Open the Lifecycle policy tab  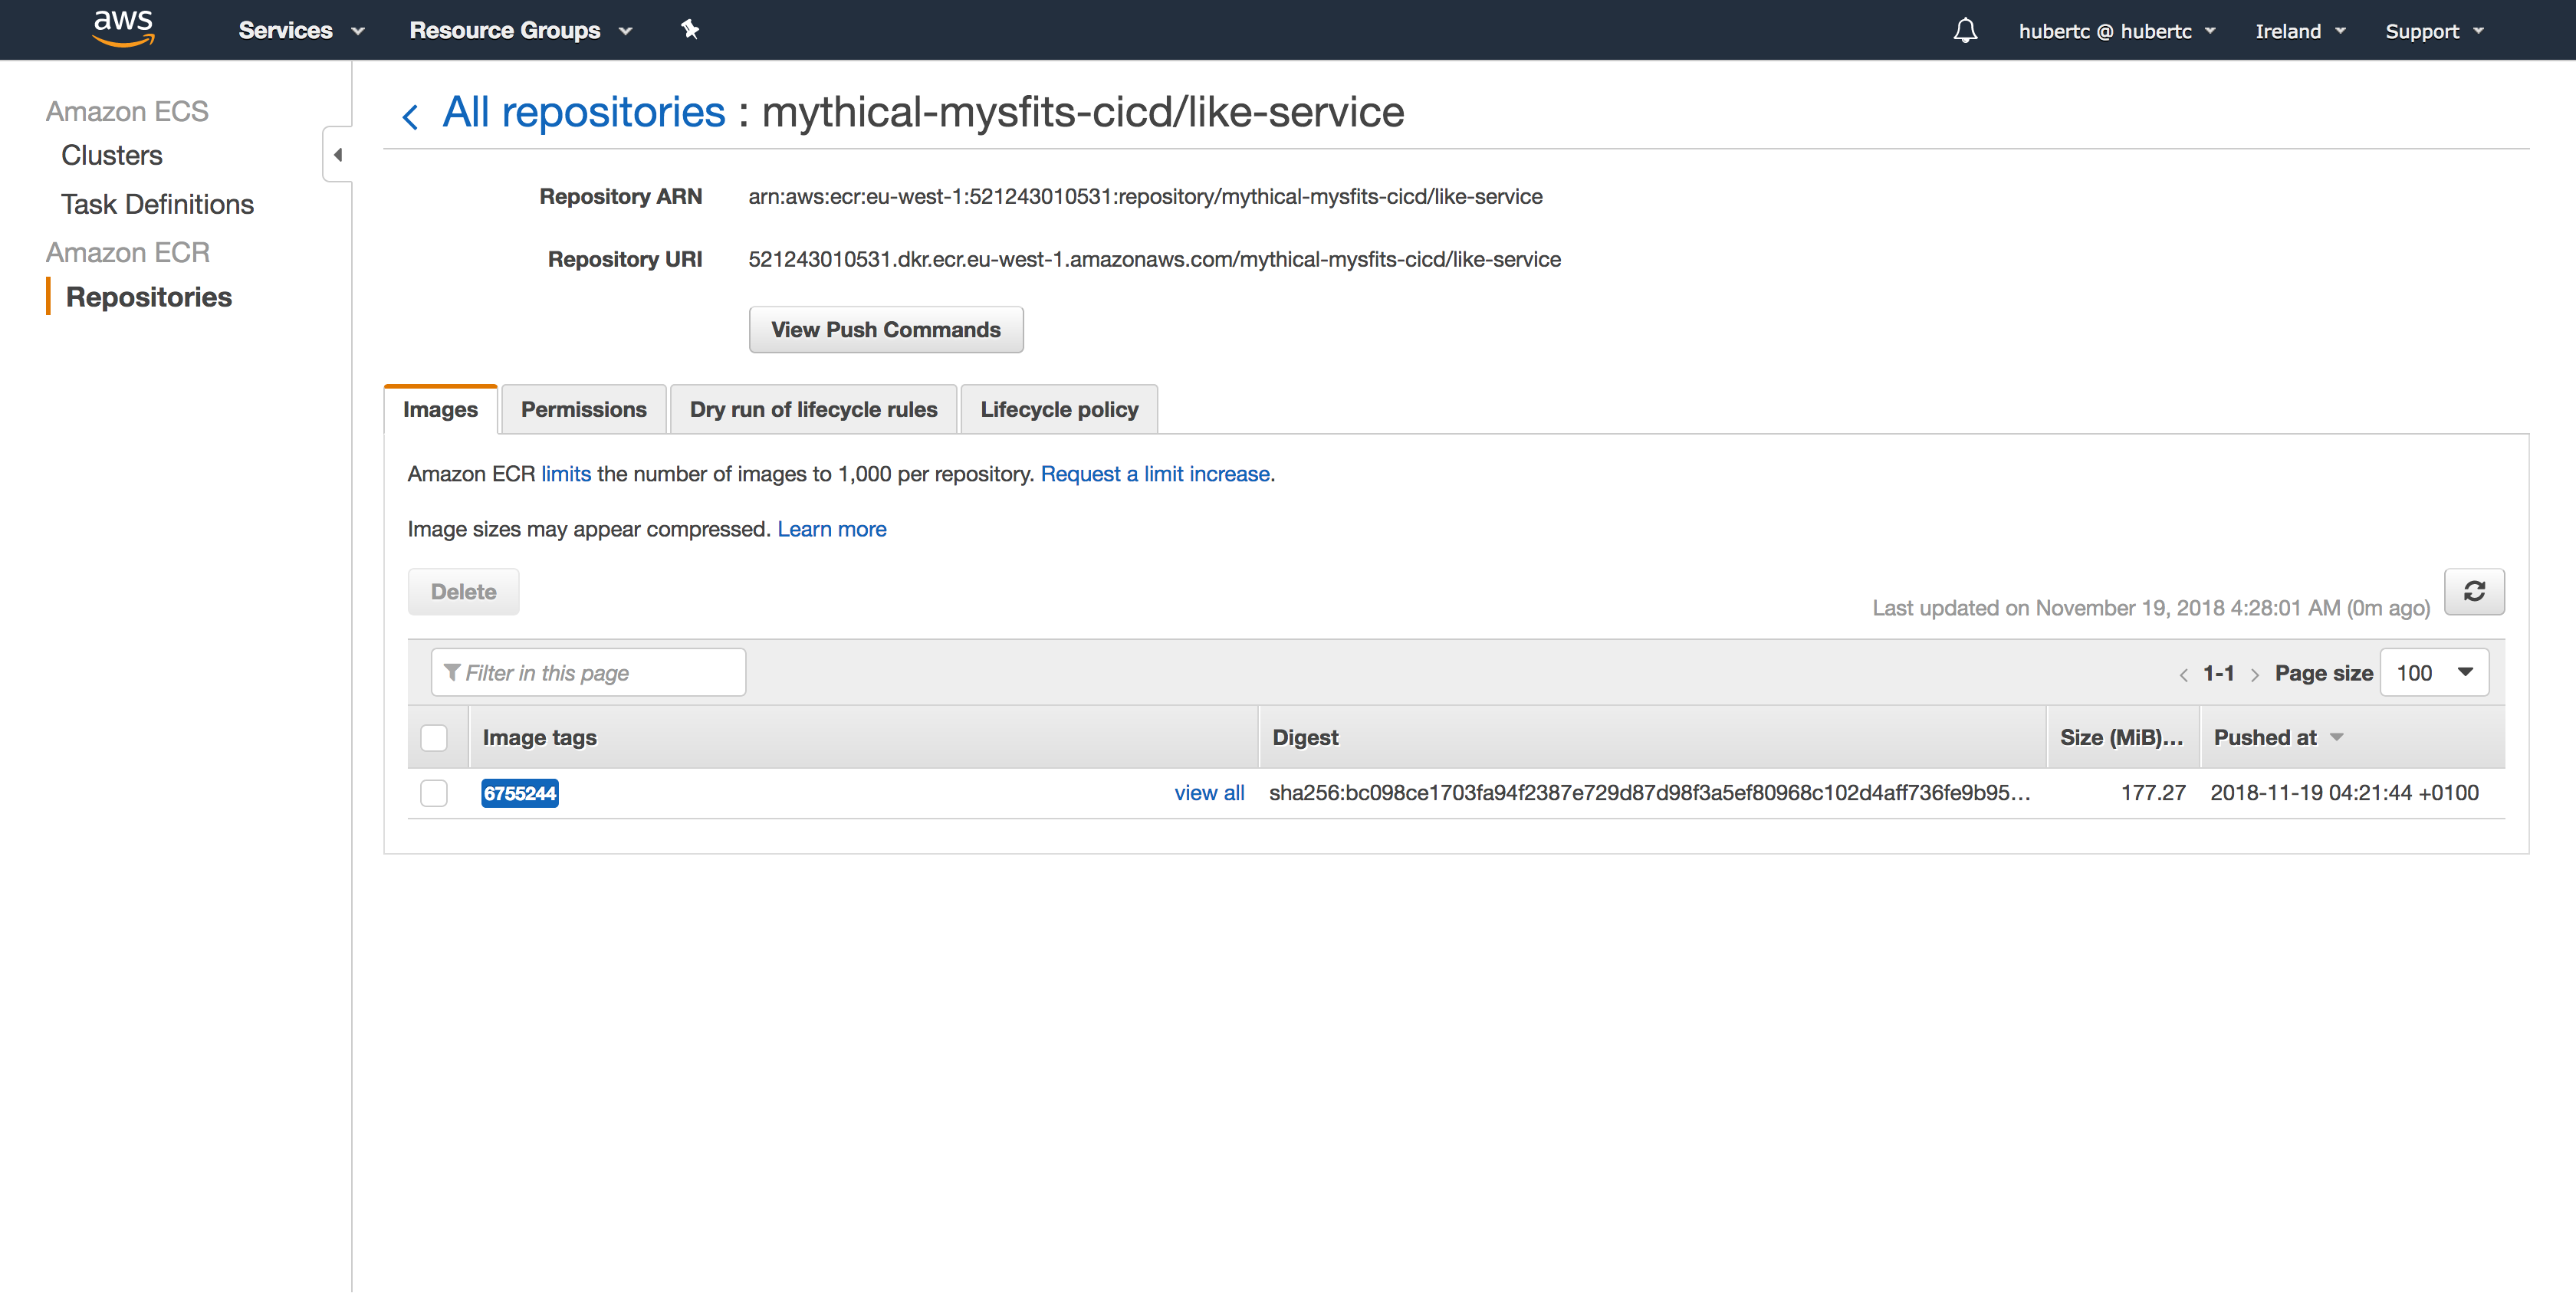click(1059, 410)
